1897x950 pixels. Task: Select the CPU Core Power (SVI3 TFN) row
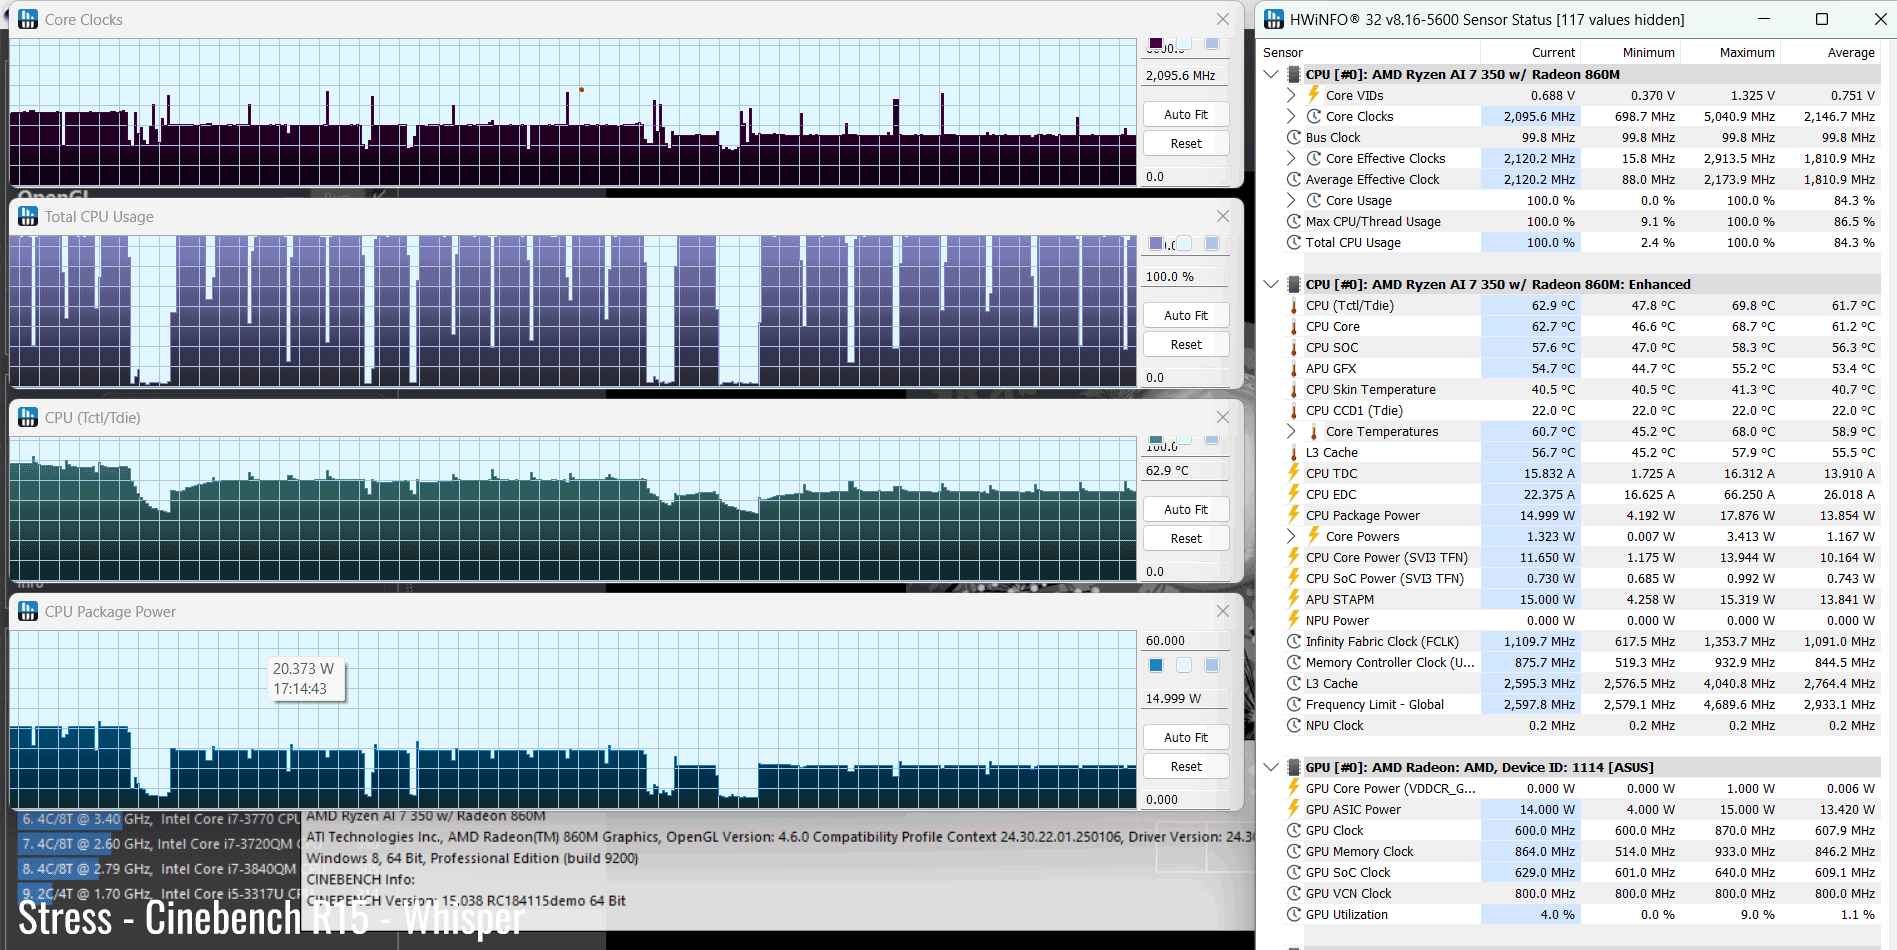[1582, 558]
